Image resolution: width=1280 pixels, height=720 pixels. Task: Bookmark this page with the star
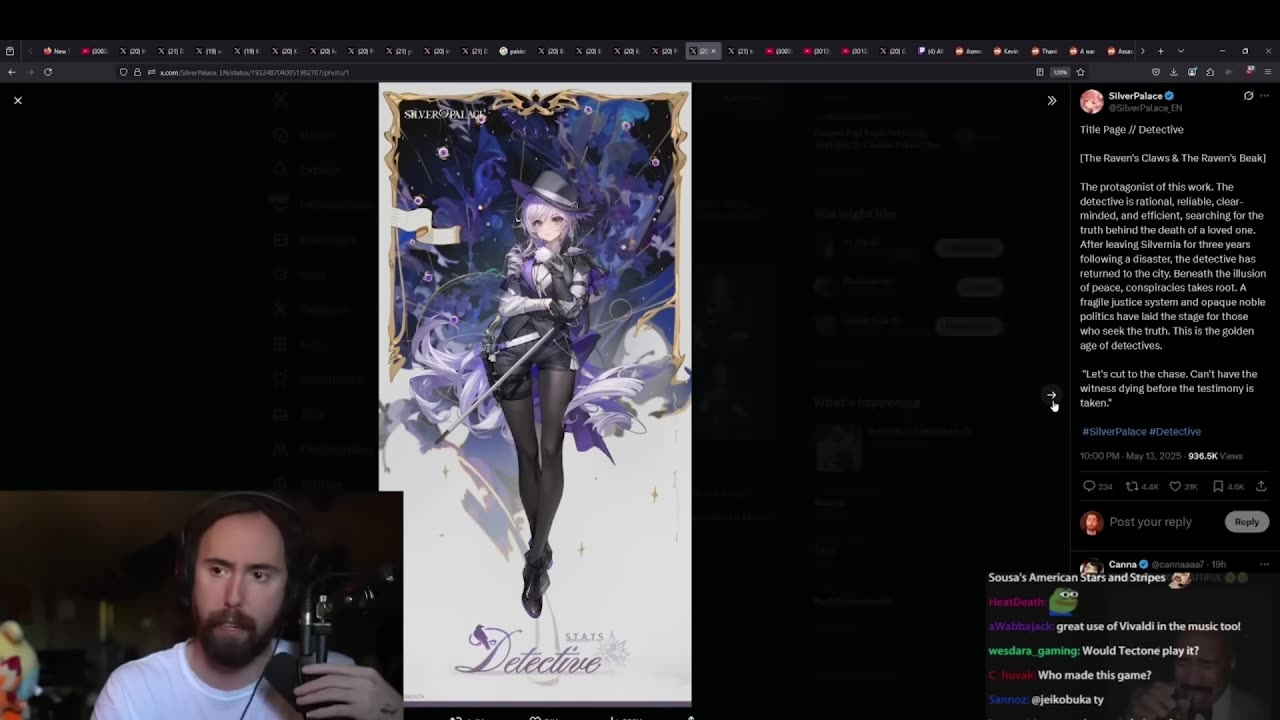click(1080, 72)
